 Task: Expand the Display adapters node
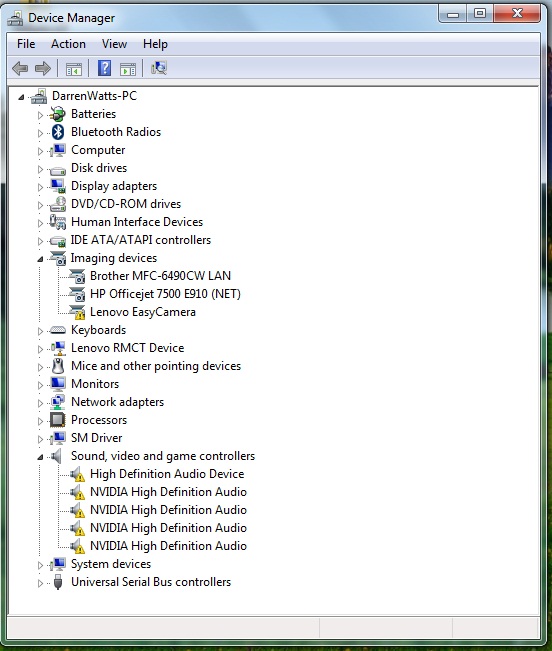click(40, 187)
